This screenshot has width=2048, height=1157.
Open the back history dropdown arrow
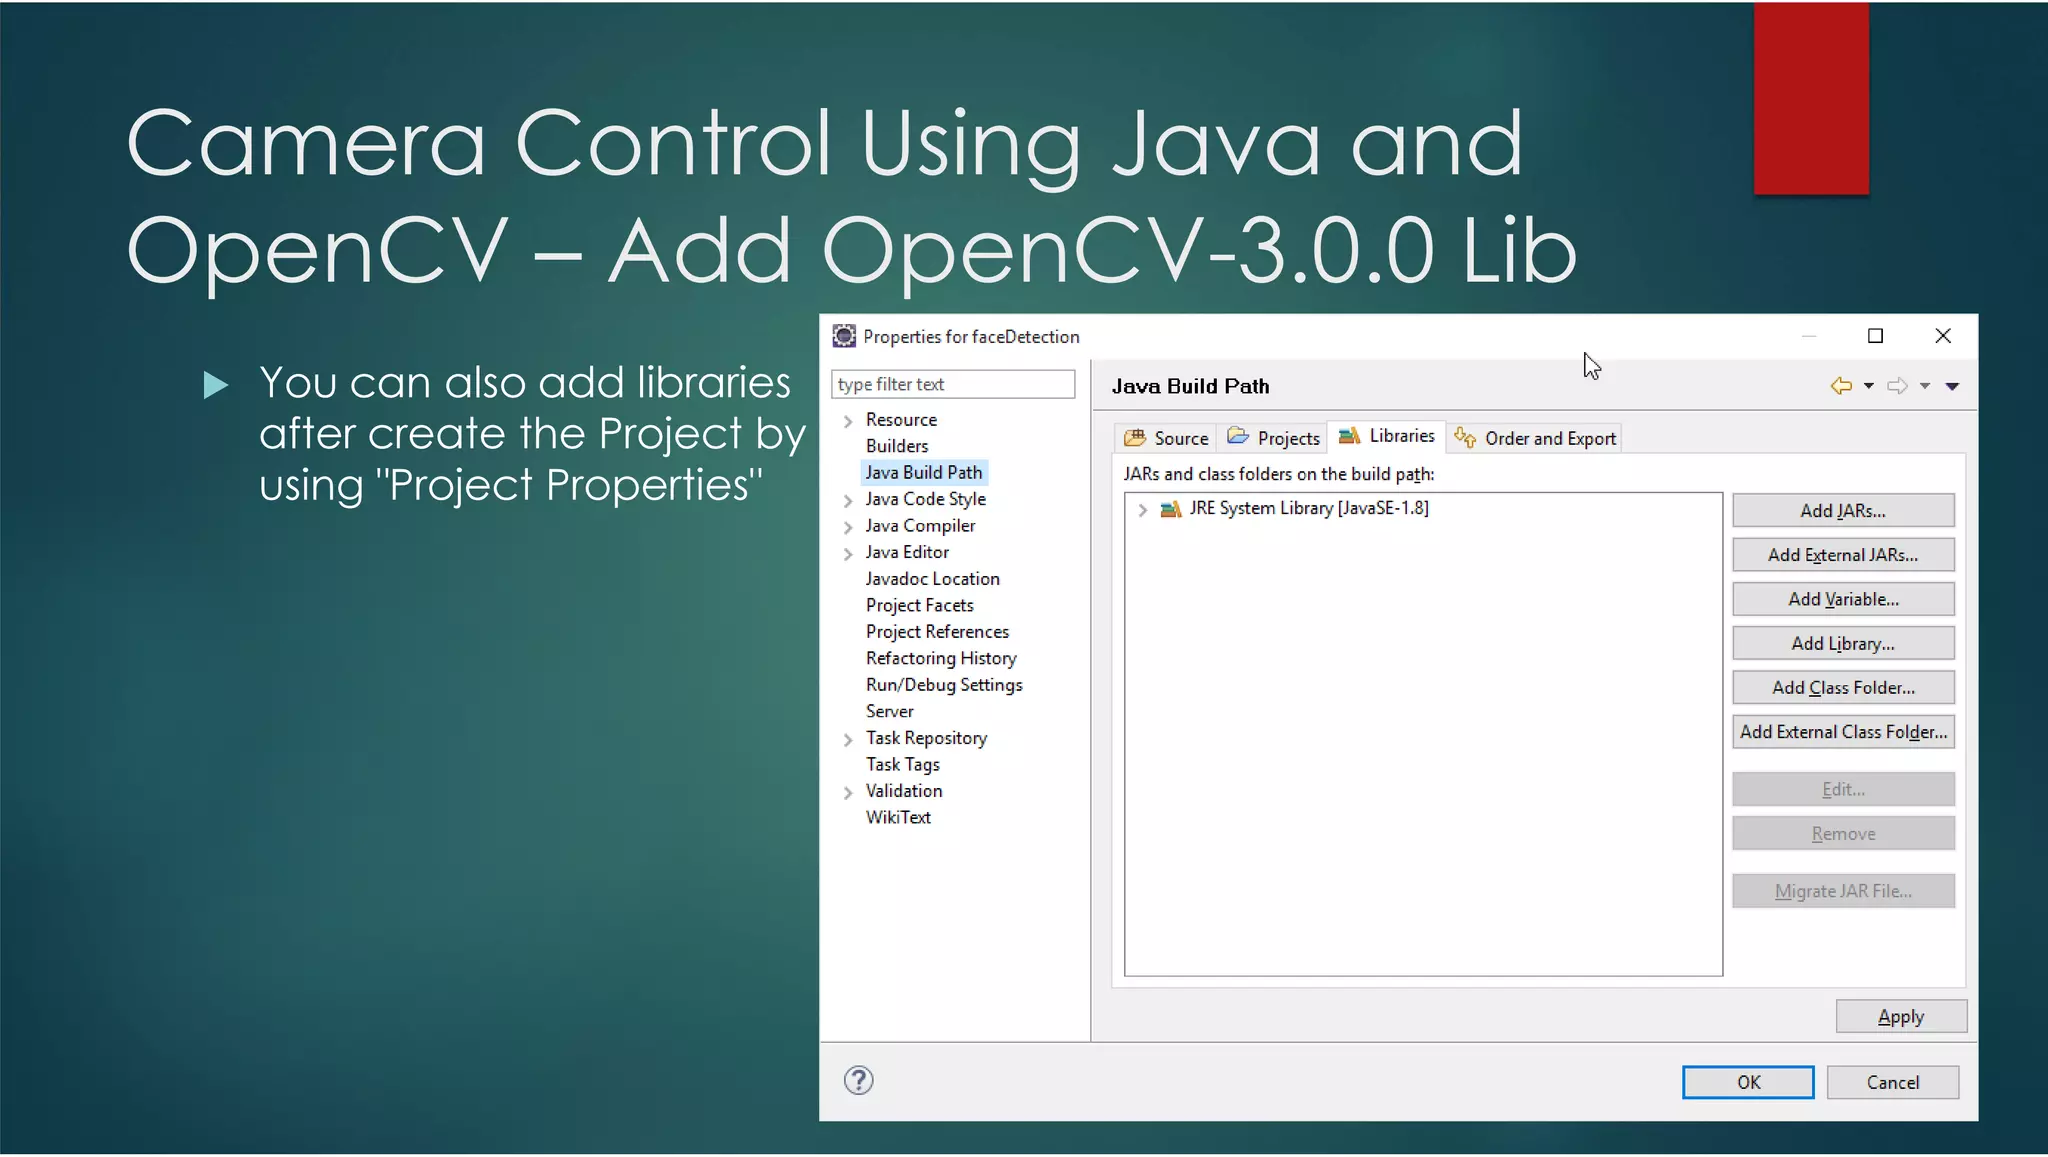(x=1868, y=386)
